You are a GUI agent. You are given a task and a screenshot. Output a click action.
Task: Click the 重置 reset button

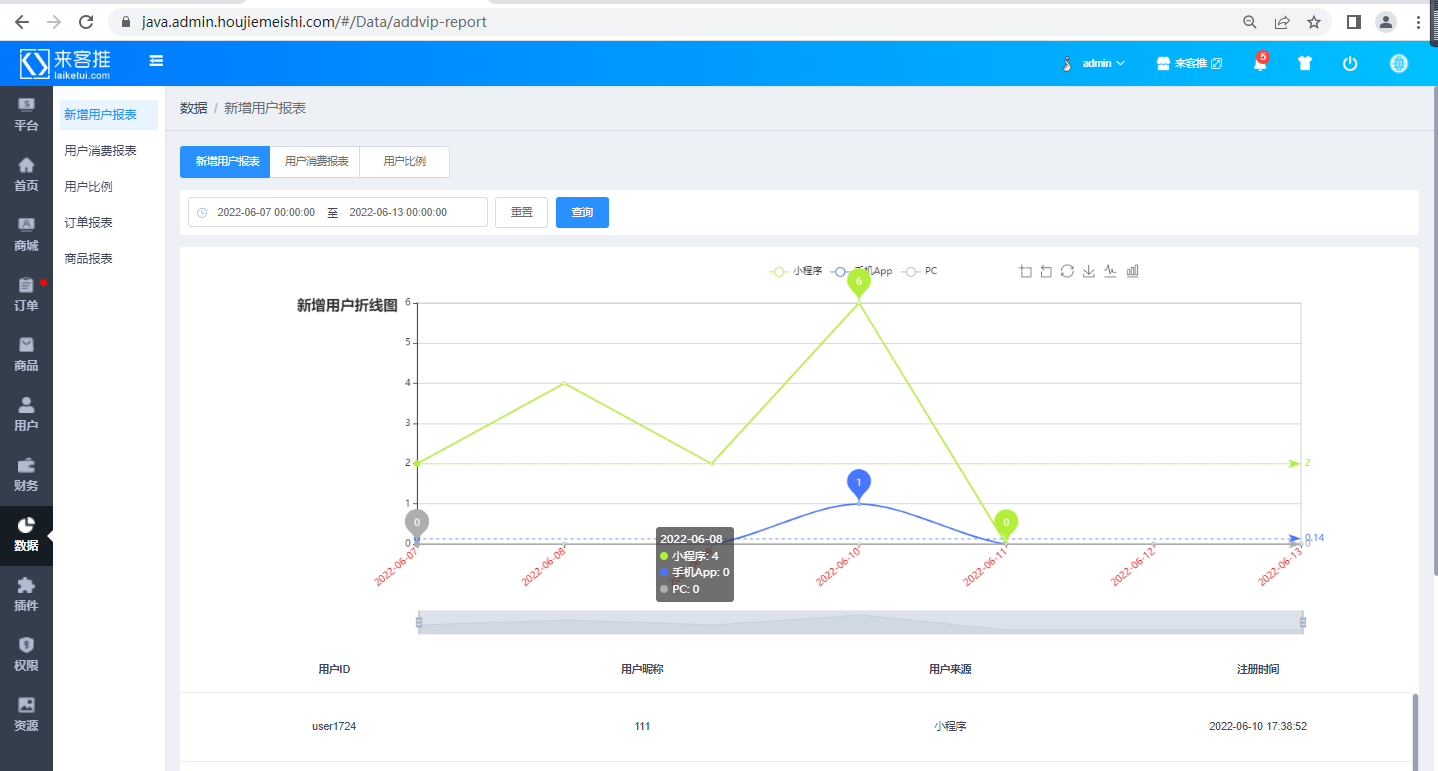click(x=521, y=212)
